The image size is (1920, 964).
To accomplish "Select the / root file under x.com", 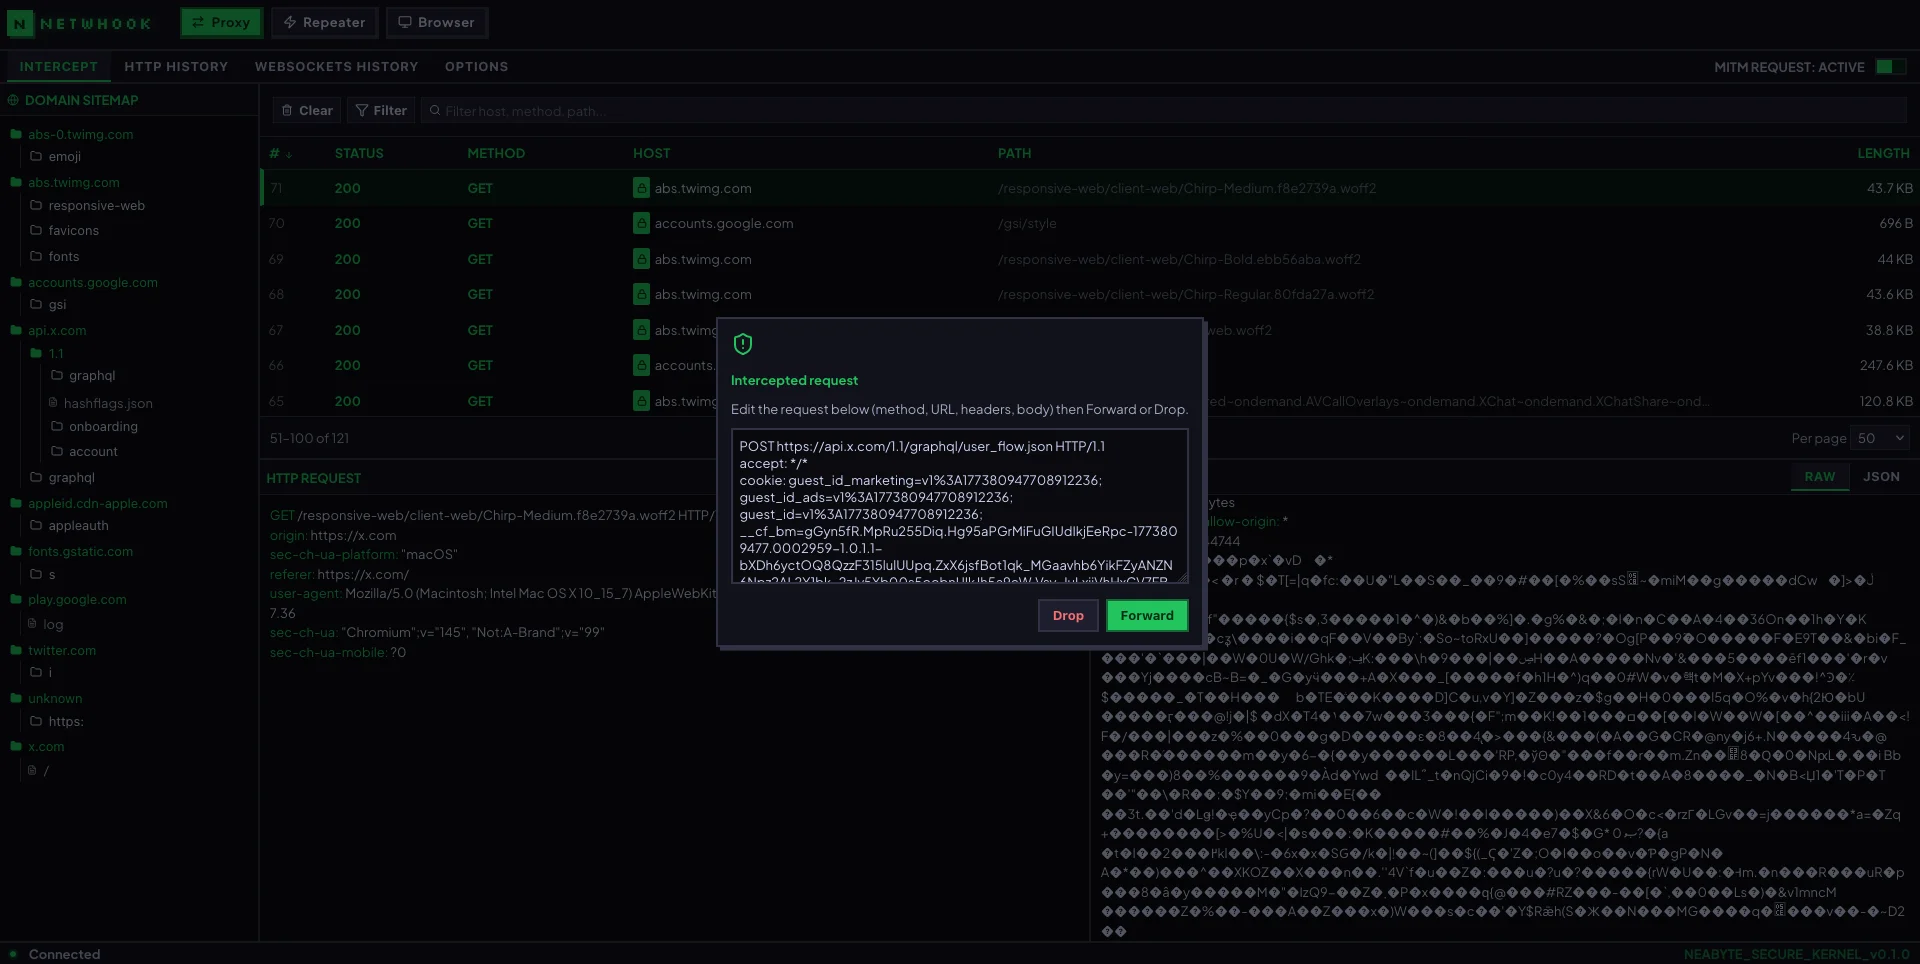I will [x=38, y=770].
